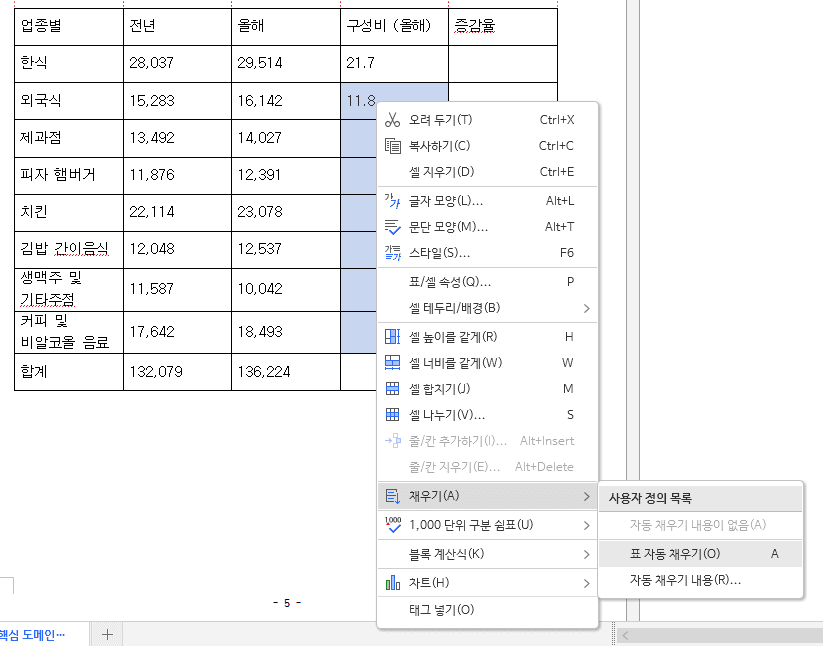Screen dimensions: 823x646
Task: Select Equal Cell Height (셀 높이를 같게)
Action: click(391, 337)
